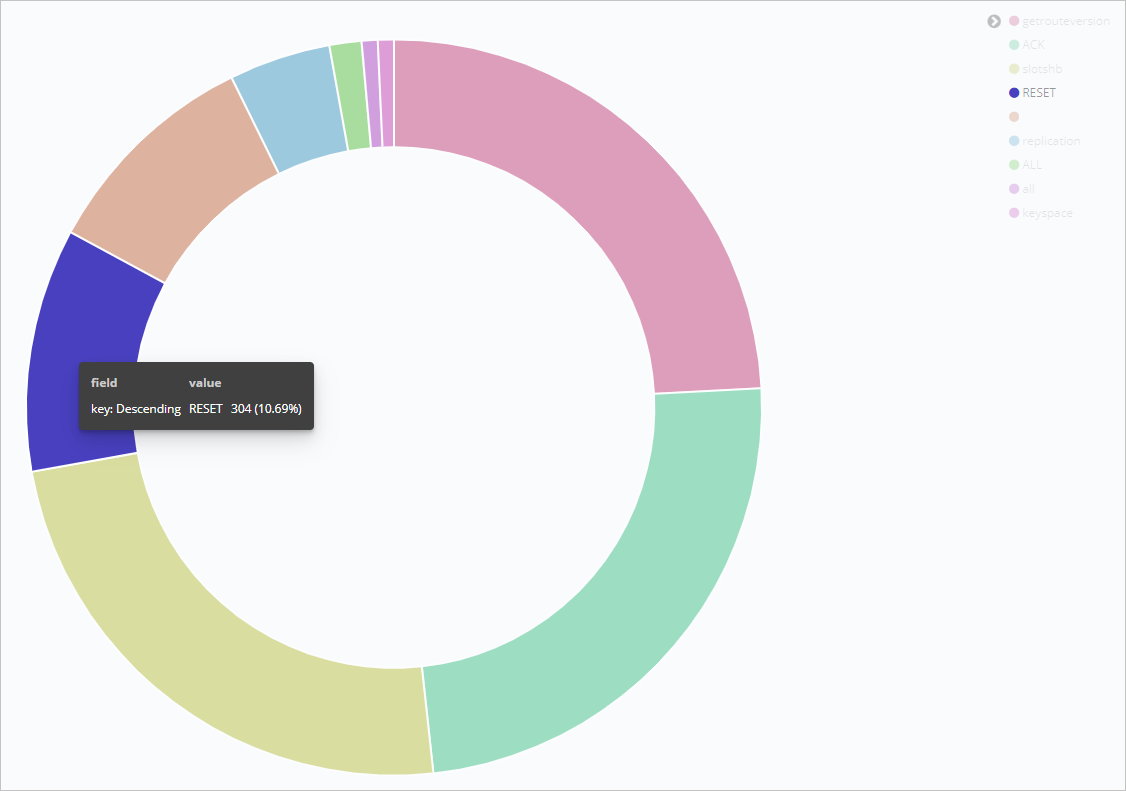Viewport: 1126px width, 791px height.
Task: Click the lowercase all legend entry
Action: pos(1022,189)
